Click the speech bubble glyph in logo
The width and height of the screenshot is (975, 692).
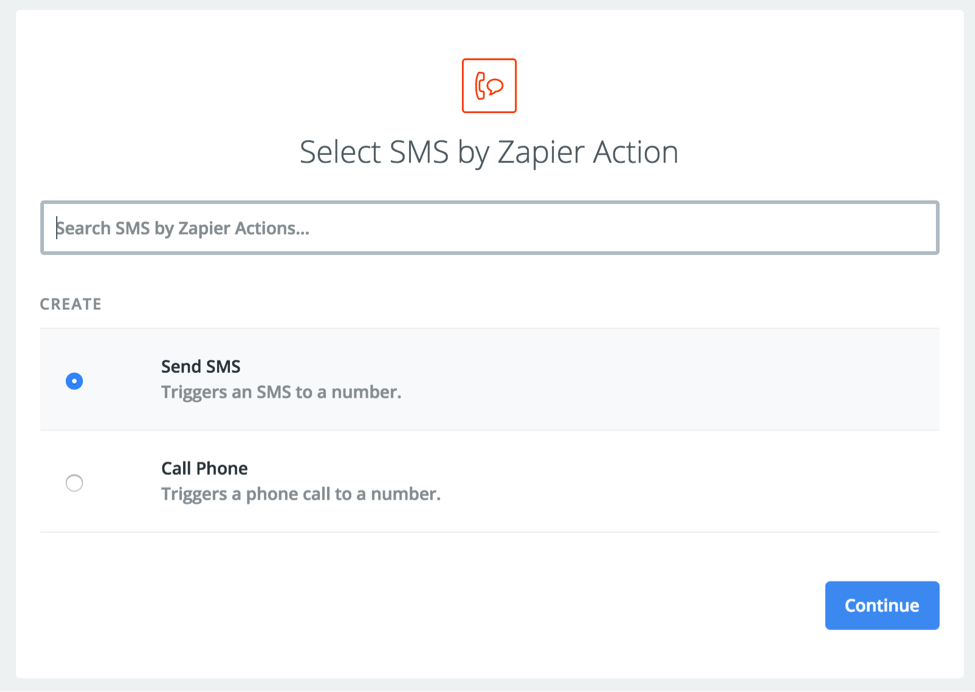(x=496, y=86)
